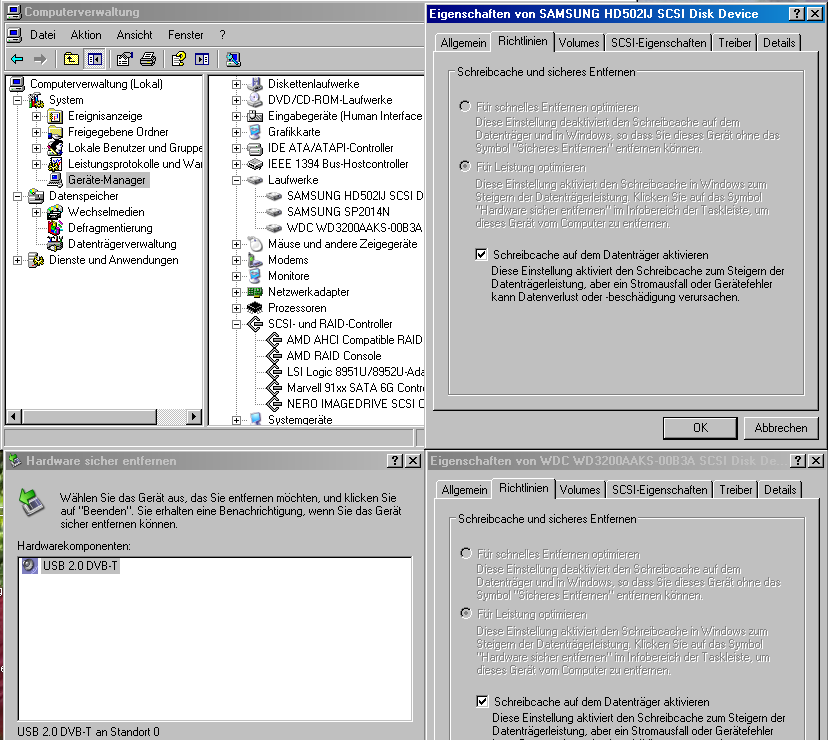Select 'Für schnelles Entfernen optimieren' in SAMSUNG dialog
828x740 pixels.
tap(465, 107)
